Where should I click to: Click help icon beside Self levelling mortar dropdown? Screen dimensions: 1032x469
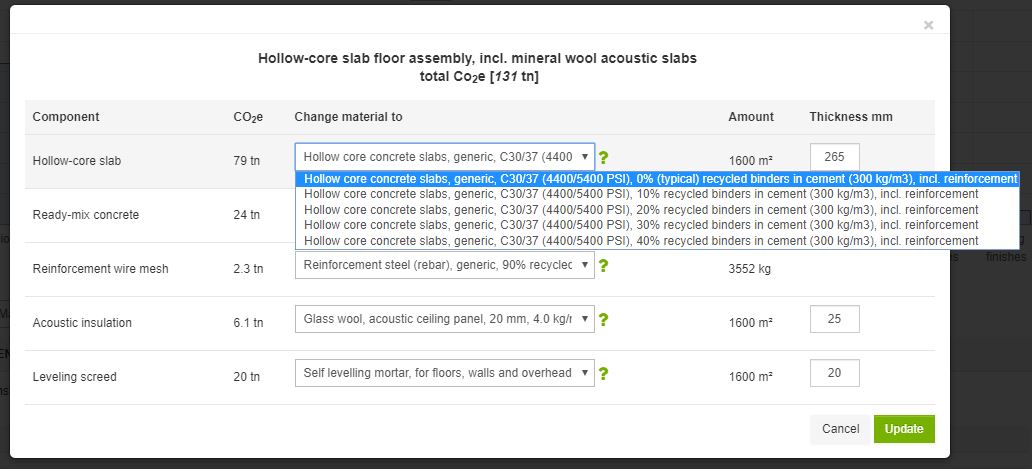(603, 374)
